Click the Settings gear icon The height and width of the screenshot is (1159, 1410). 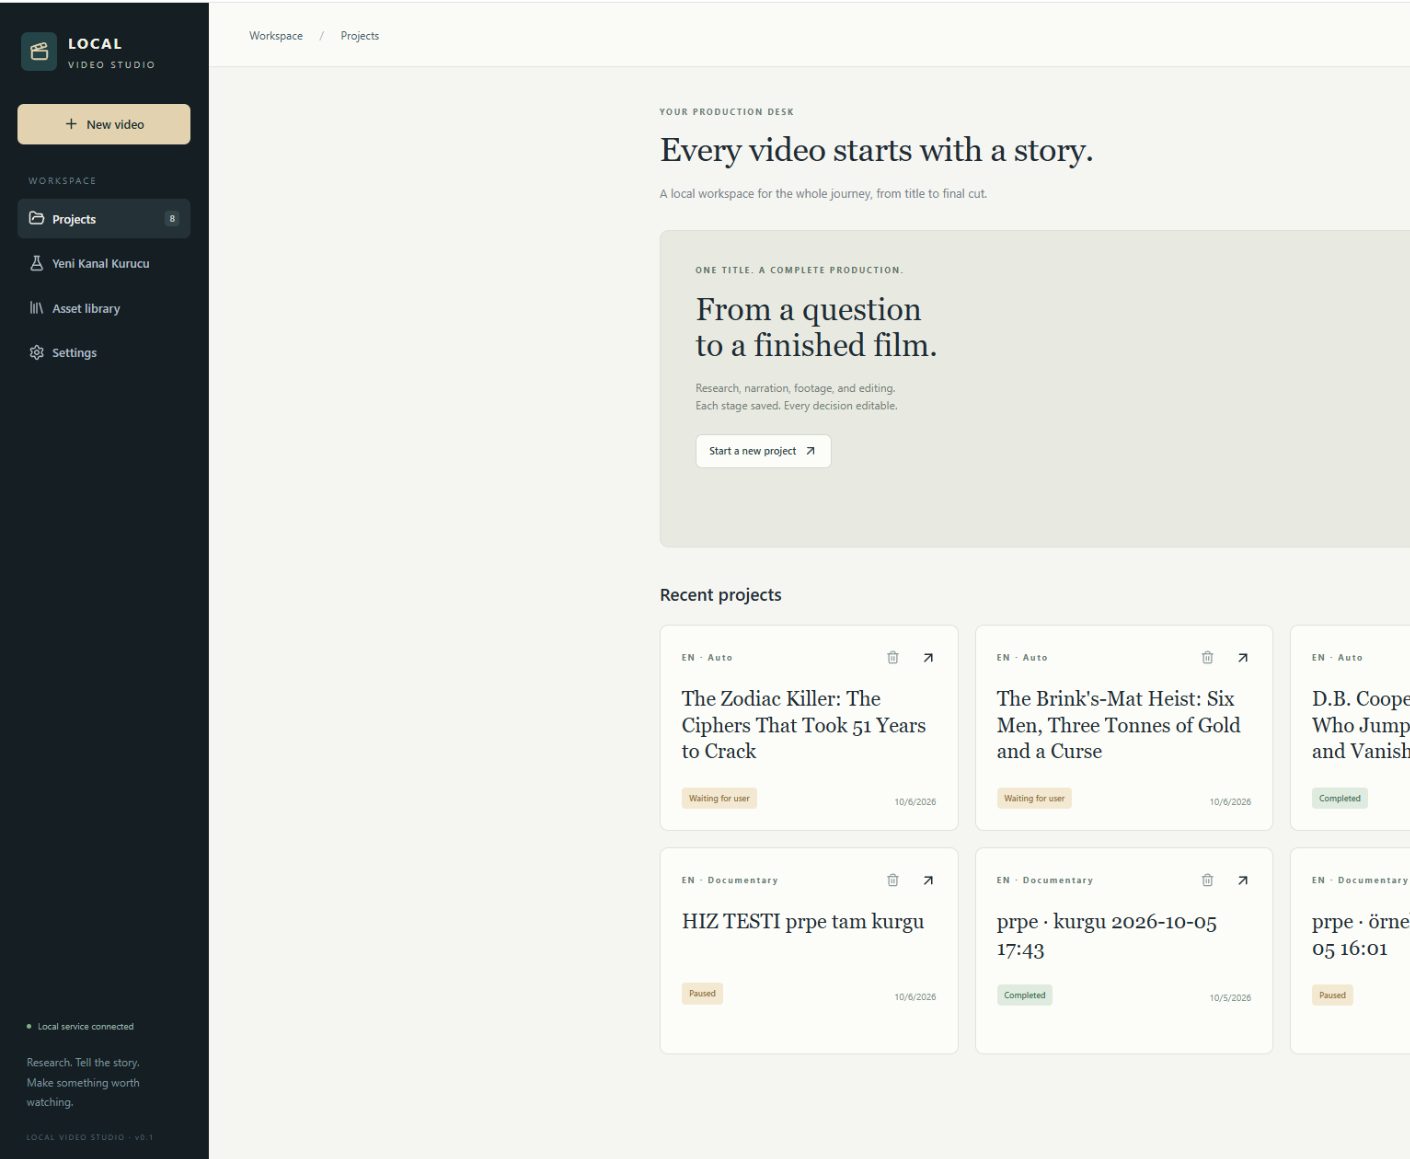(x=37, y=353)
